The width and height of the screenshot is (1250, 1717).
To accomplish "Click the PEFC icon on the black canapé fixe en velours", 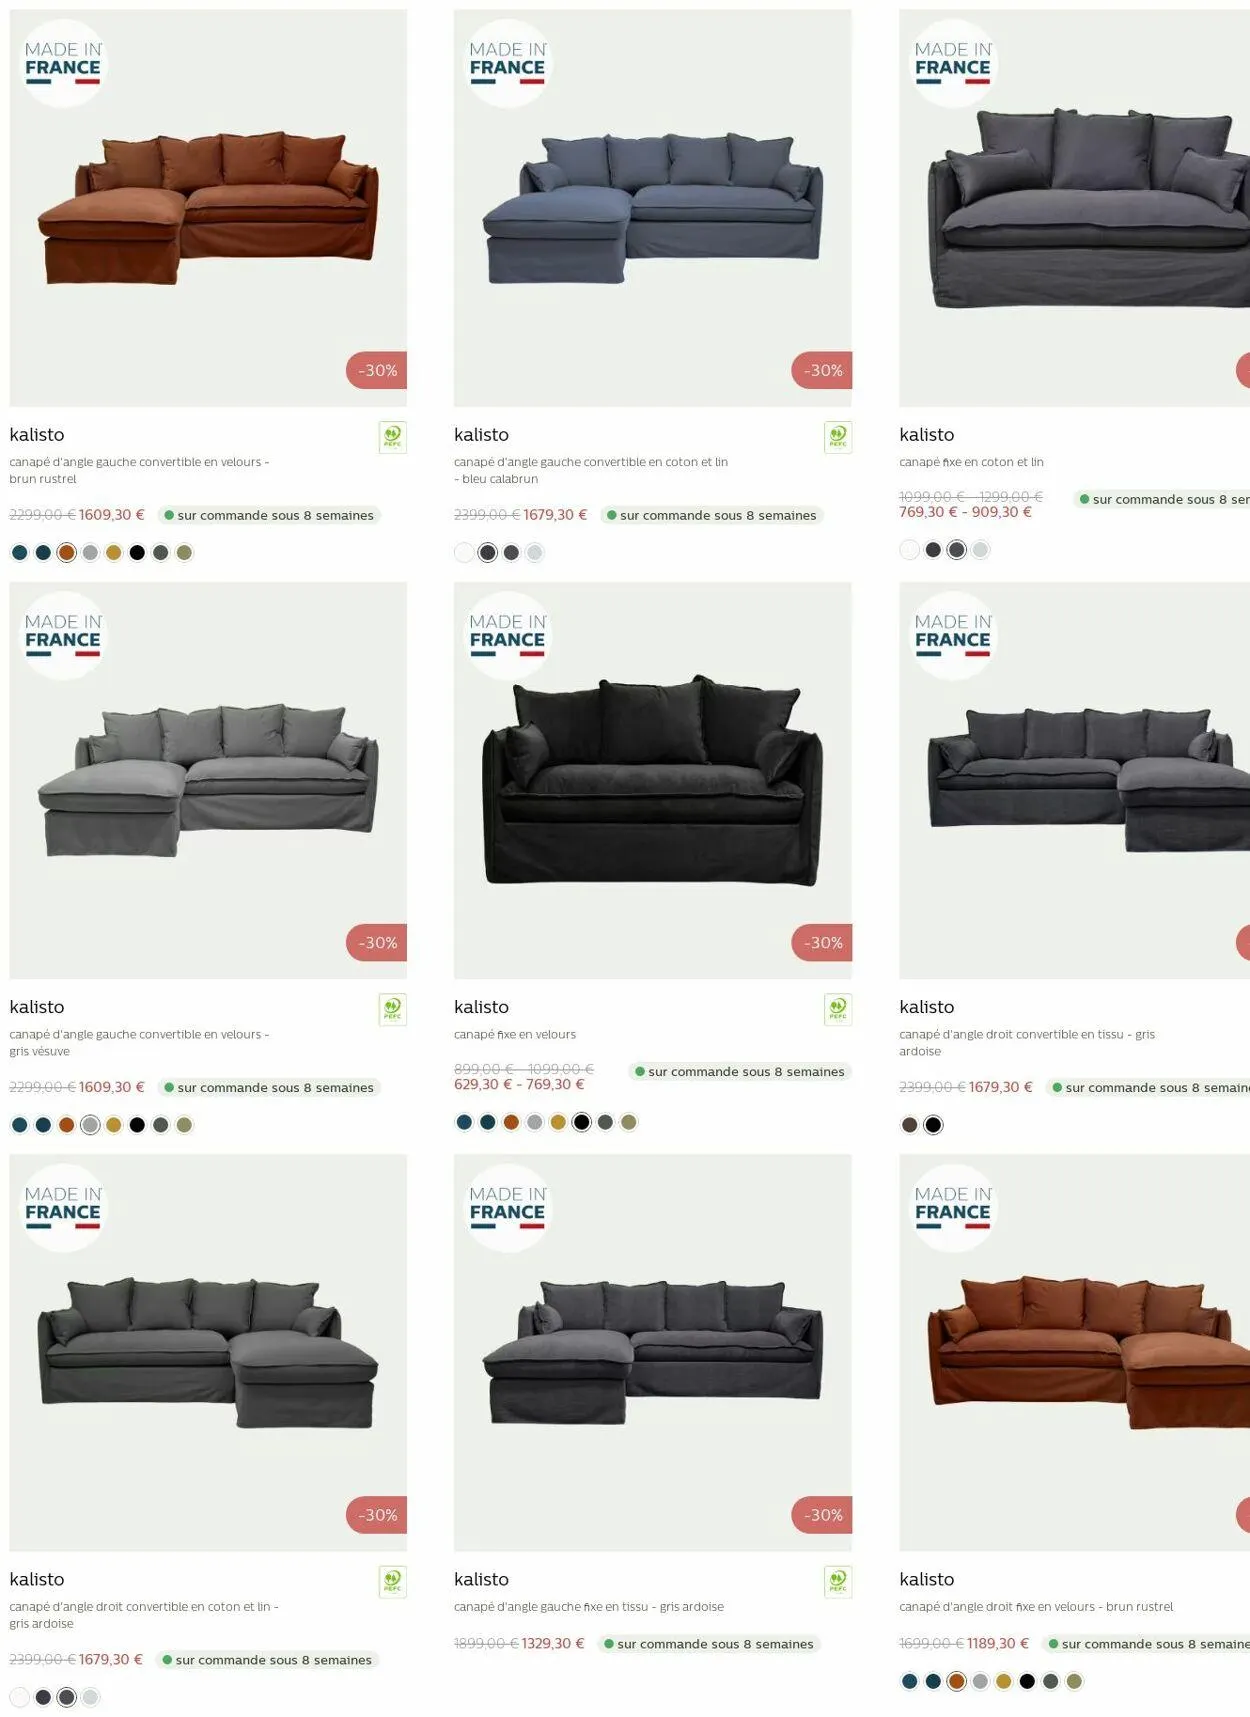I will (837, 1009).
